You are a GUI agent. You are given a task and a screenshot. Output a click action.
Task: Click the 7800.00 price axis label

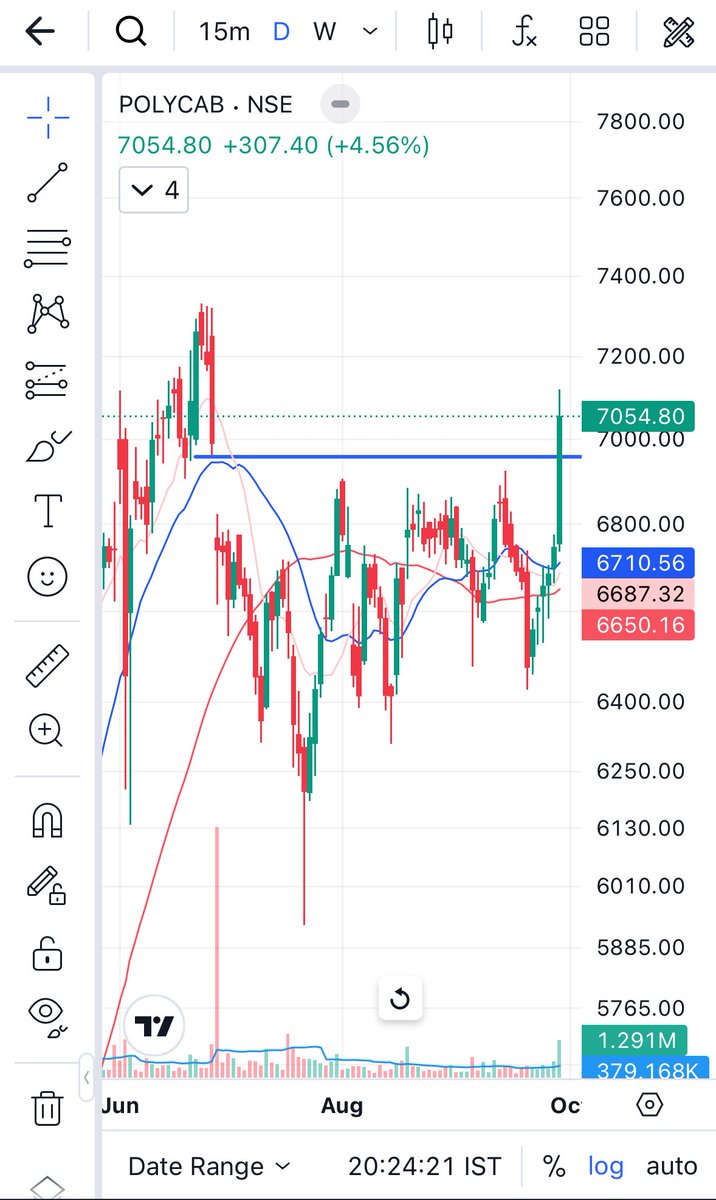(x=640, y=122)
